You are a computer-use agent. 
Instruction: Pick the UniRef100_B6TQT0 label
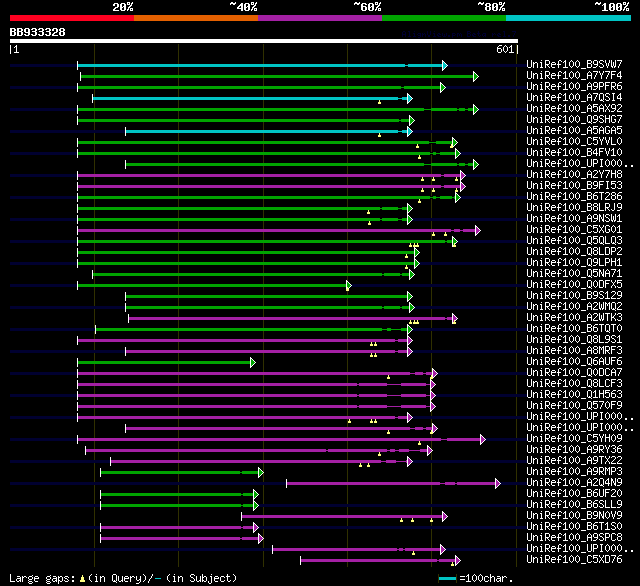tap(574, 329)
